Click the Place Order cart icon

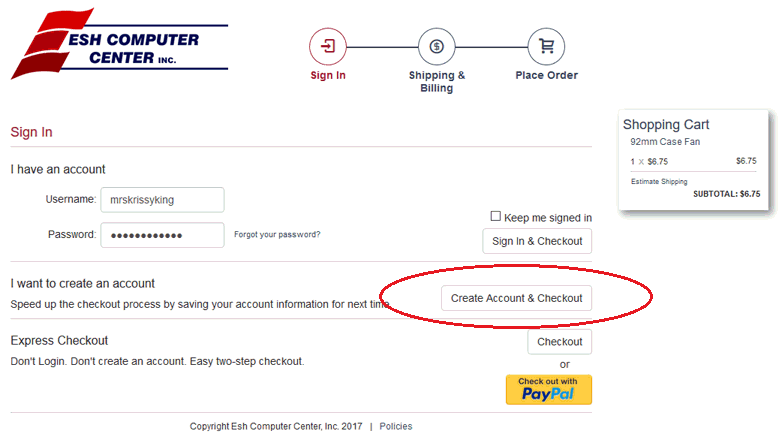[x=546, y=46]
